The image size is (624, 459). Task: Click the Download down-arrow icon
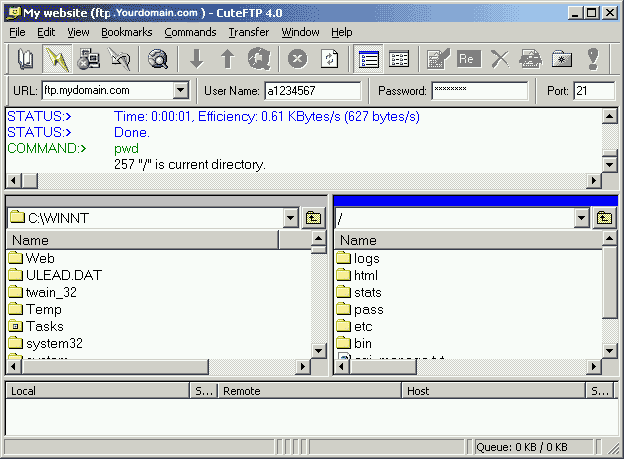(x=197, y=59)
